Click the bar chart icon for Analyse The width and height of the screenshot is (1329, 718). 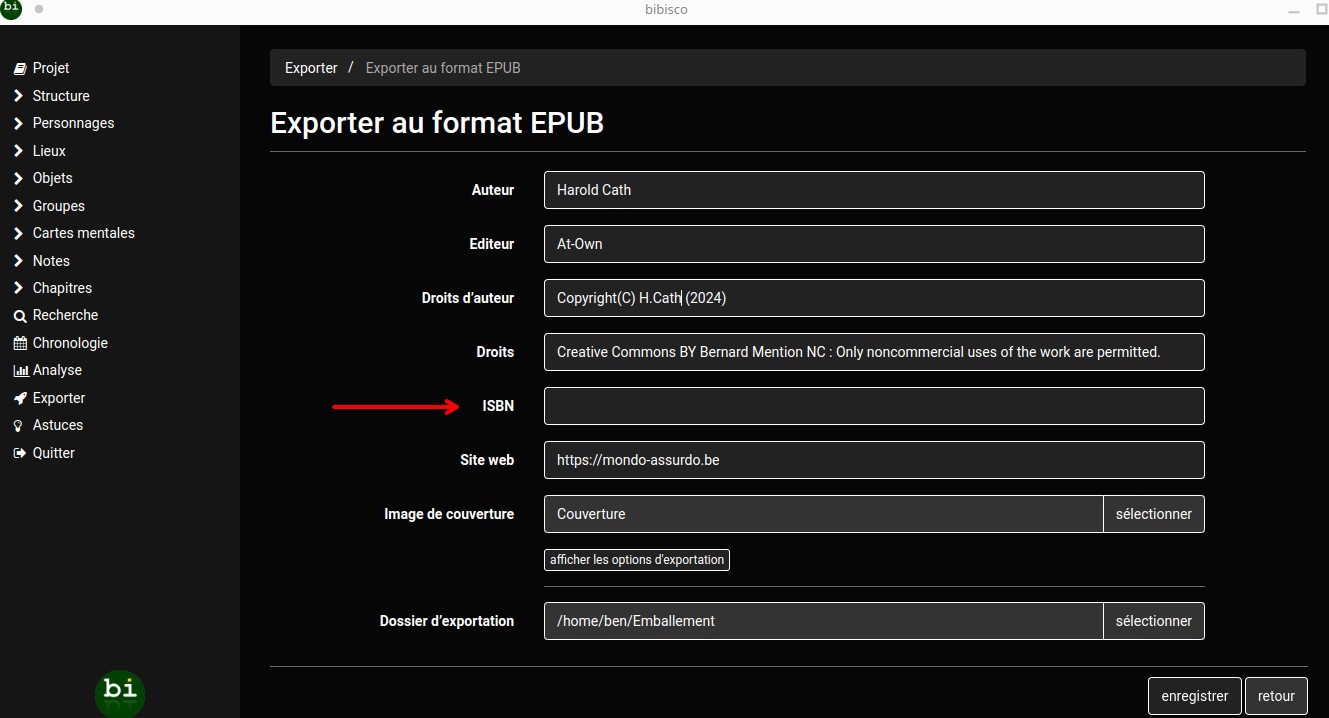(19, 371)
